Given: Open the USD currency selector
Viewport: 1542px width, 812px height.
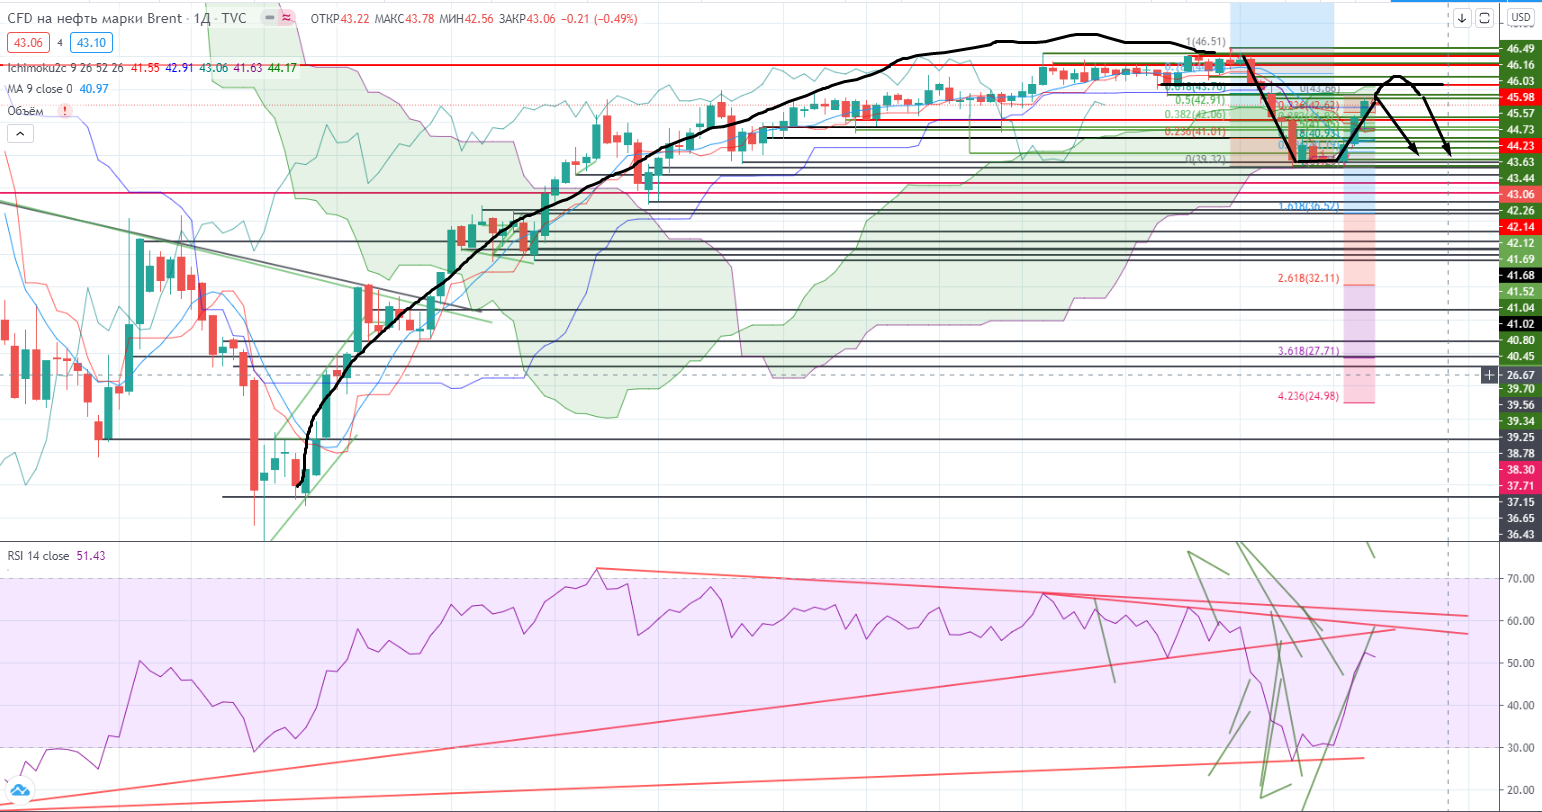Looking at the screenshot, I should coord(1519,18).
